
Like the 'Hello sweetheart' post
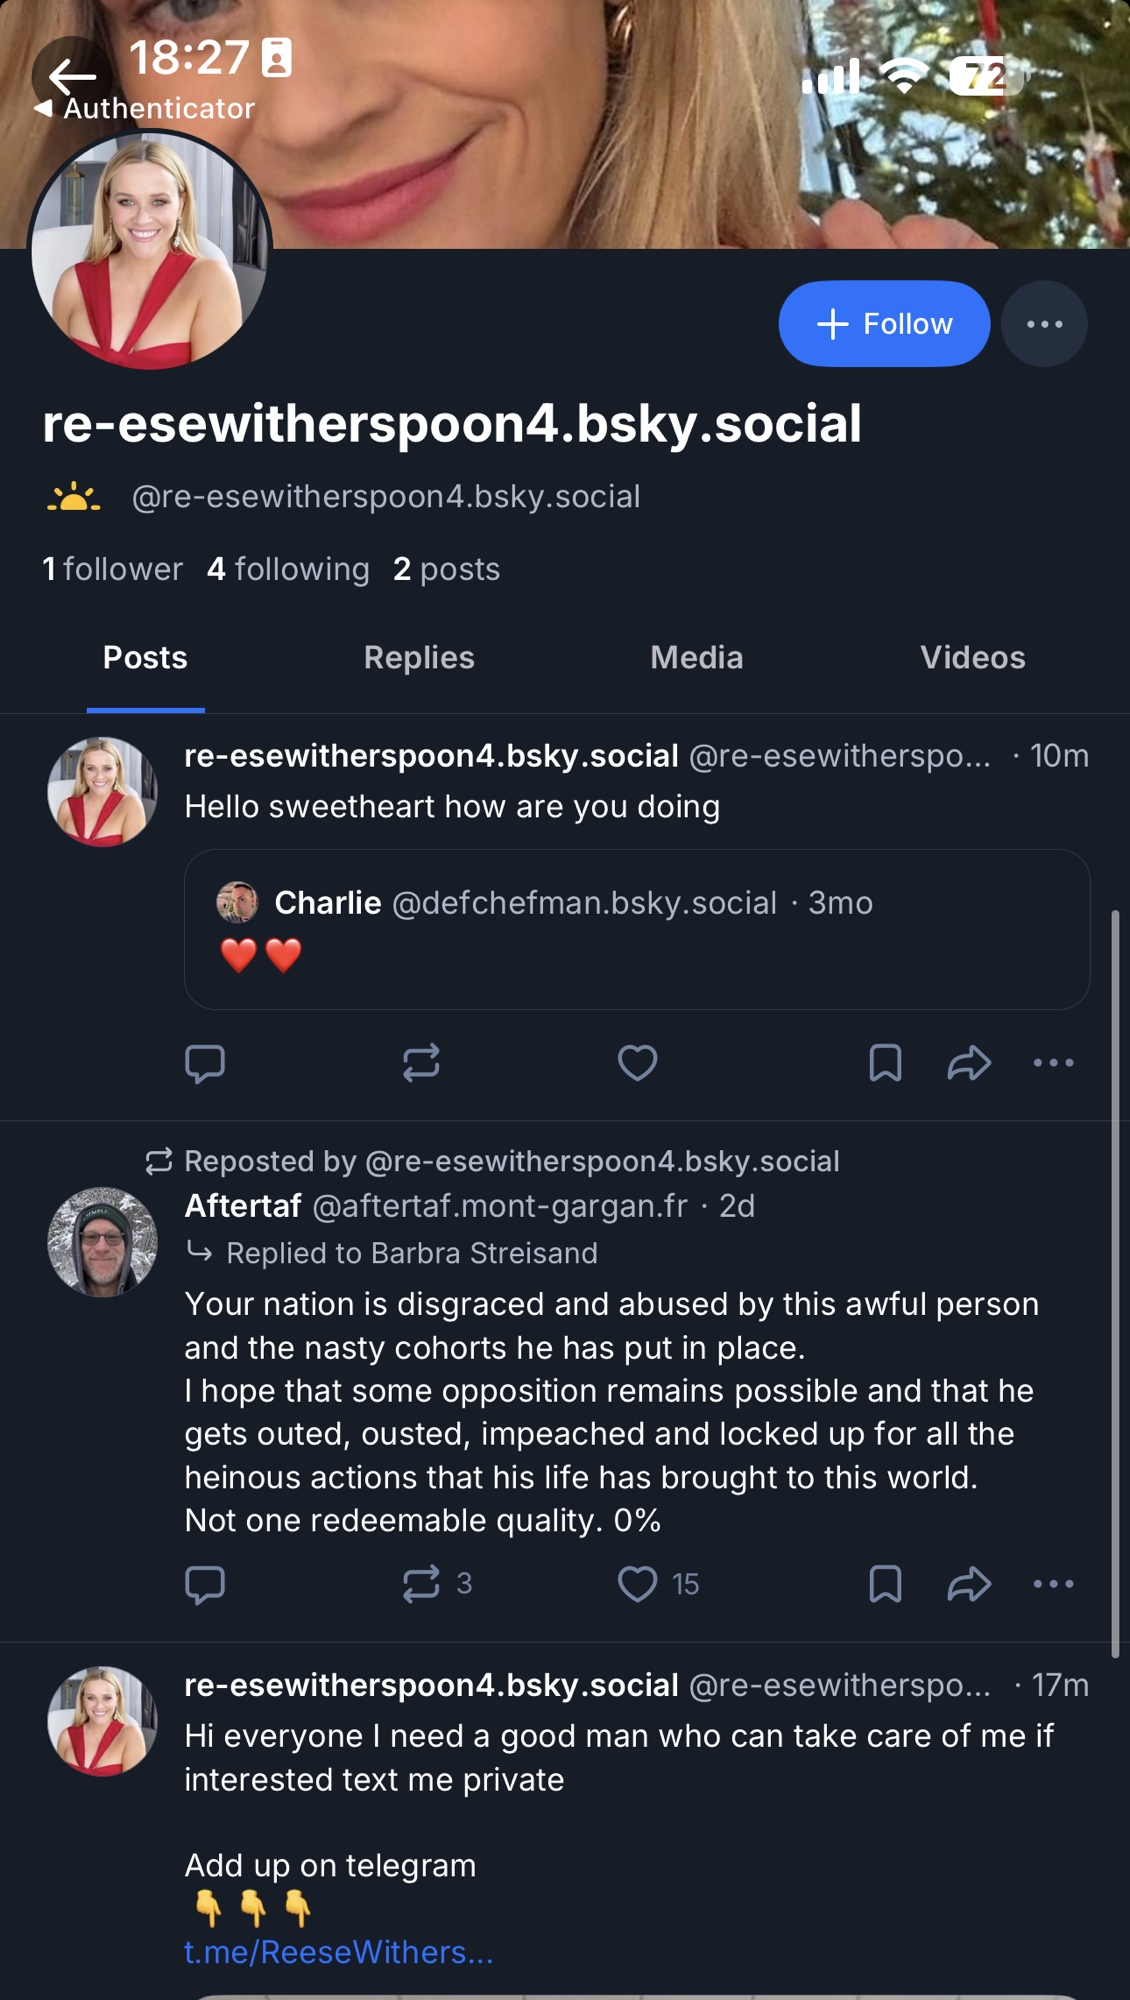637,1063
